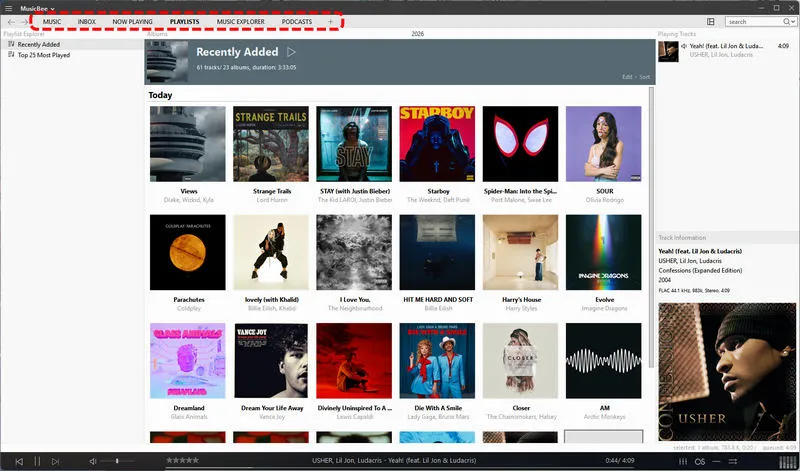Click the large Usher Confessions artwork
The height and width of the screenshot is (471, 800).
pos(727,372)
